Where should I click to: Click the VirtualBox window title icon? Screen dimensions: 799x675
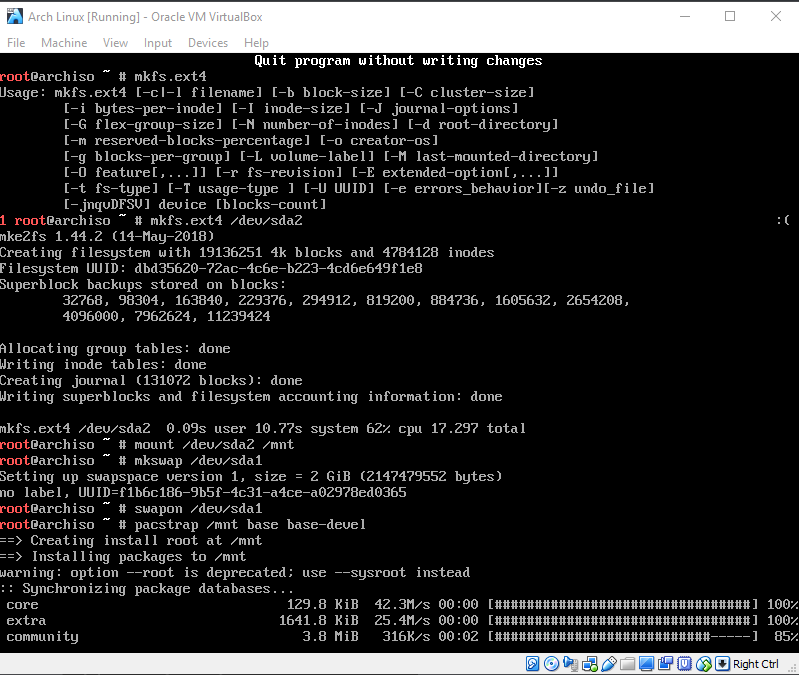pos(15,16)
